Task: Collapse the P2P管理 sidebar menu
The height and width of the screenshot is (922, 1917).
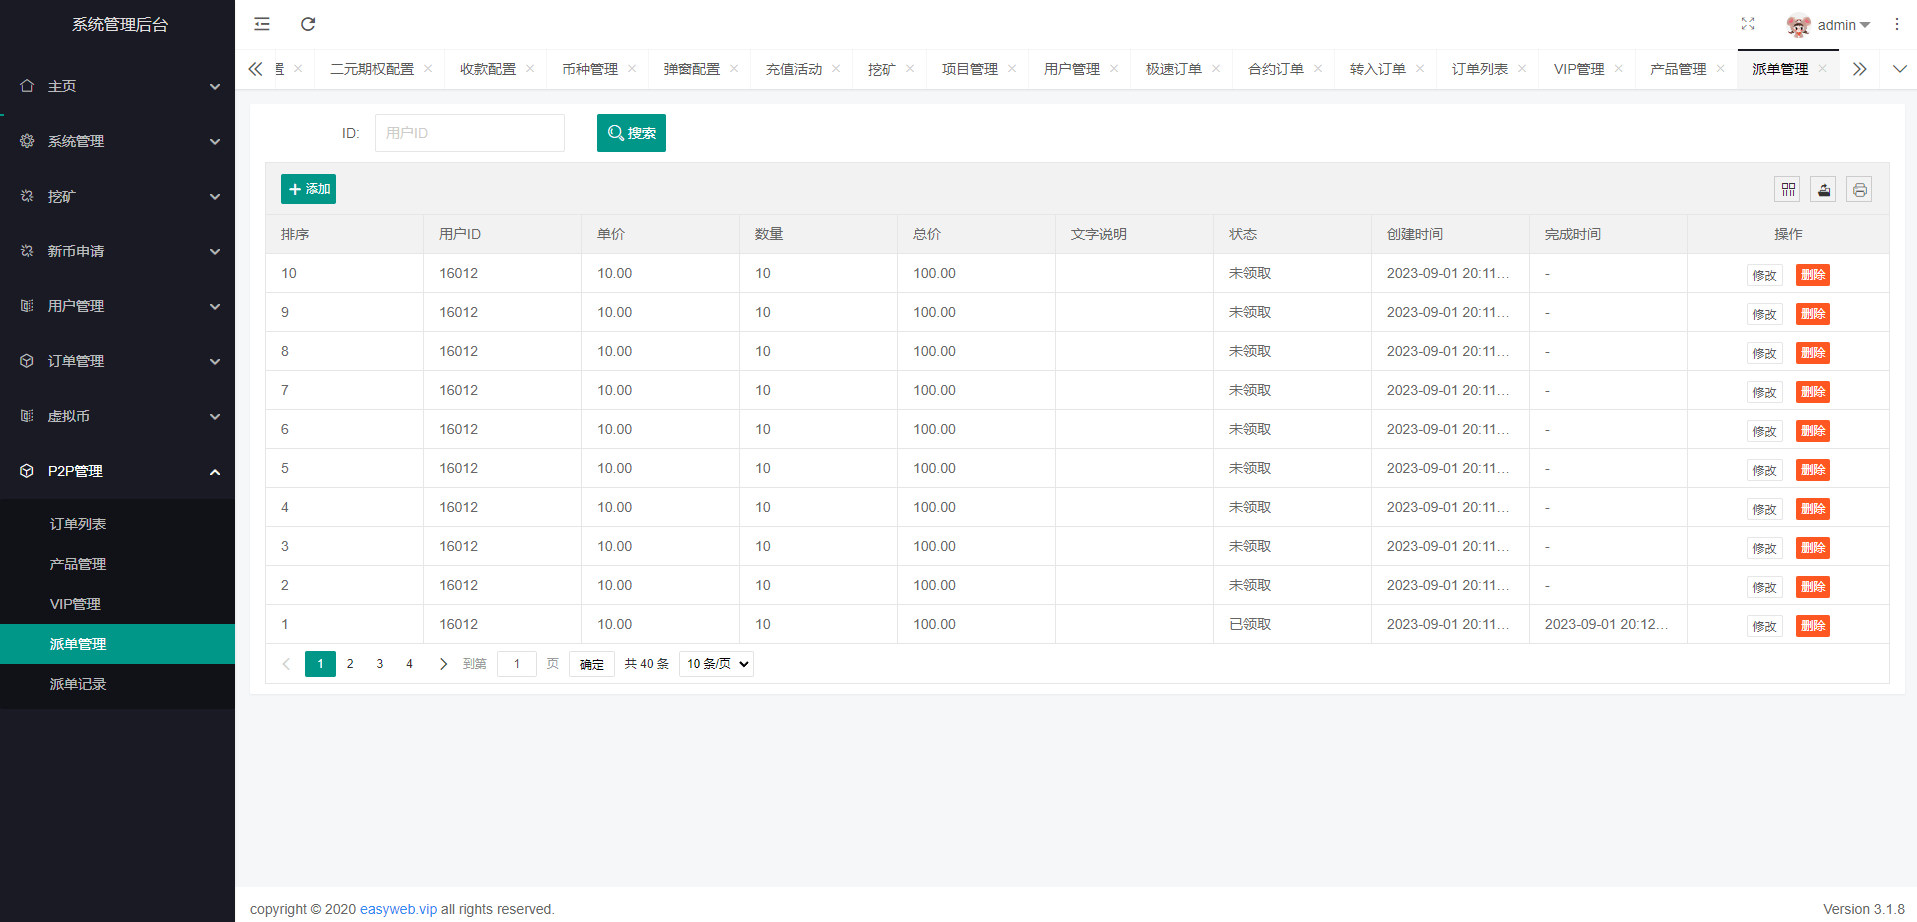Action: pyautogui.click(x=117, y=471)
